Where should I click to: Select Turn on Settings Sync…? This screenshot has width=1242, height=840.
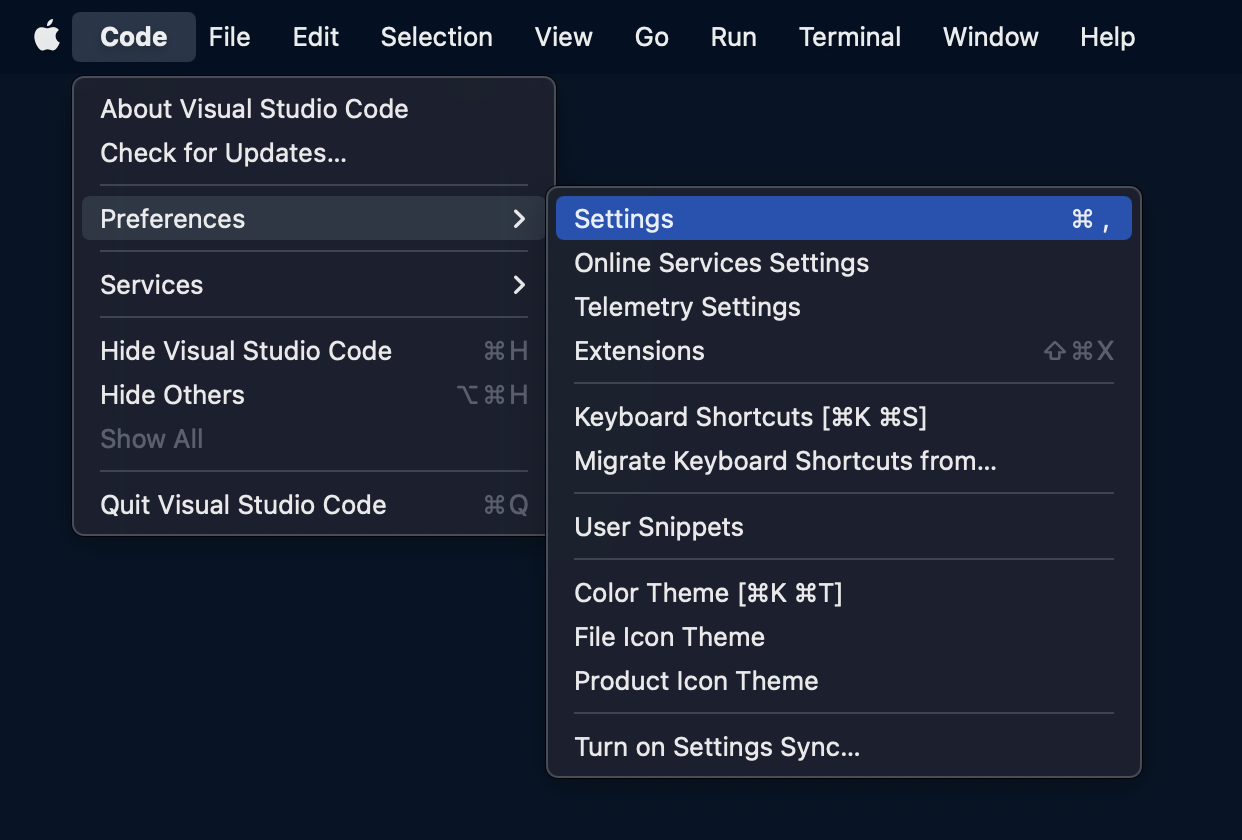pyautogui.click(x=844, y=747)
